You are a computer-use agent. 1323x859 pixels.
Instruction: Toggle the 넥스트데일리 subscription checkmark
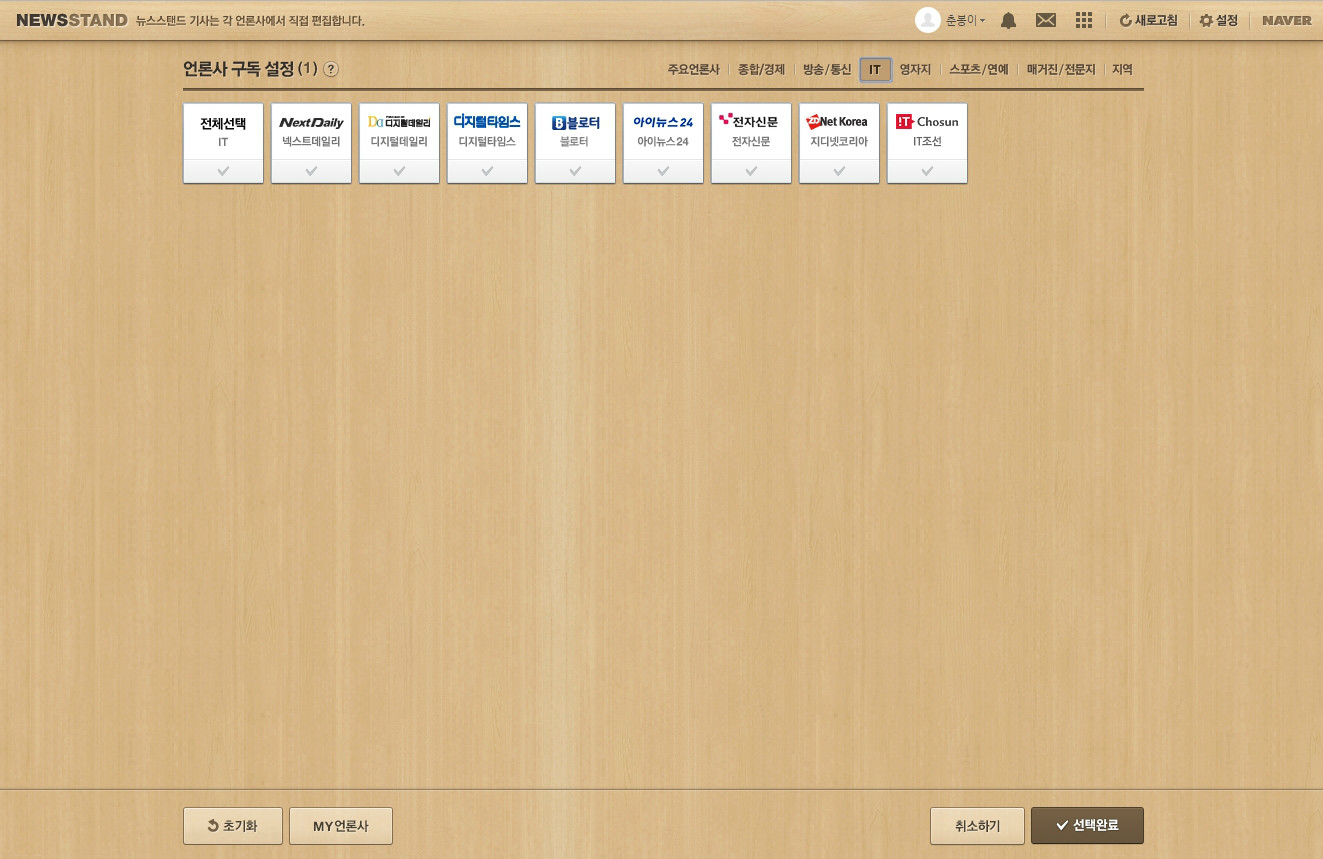click(x=311, y=171)
